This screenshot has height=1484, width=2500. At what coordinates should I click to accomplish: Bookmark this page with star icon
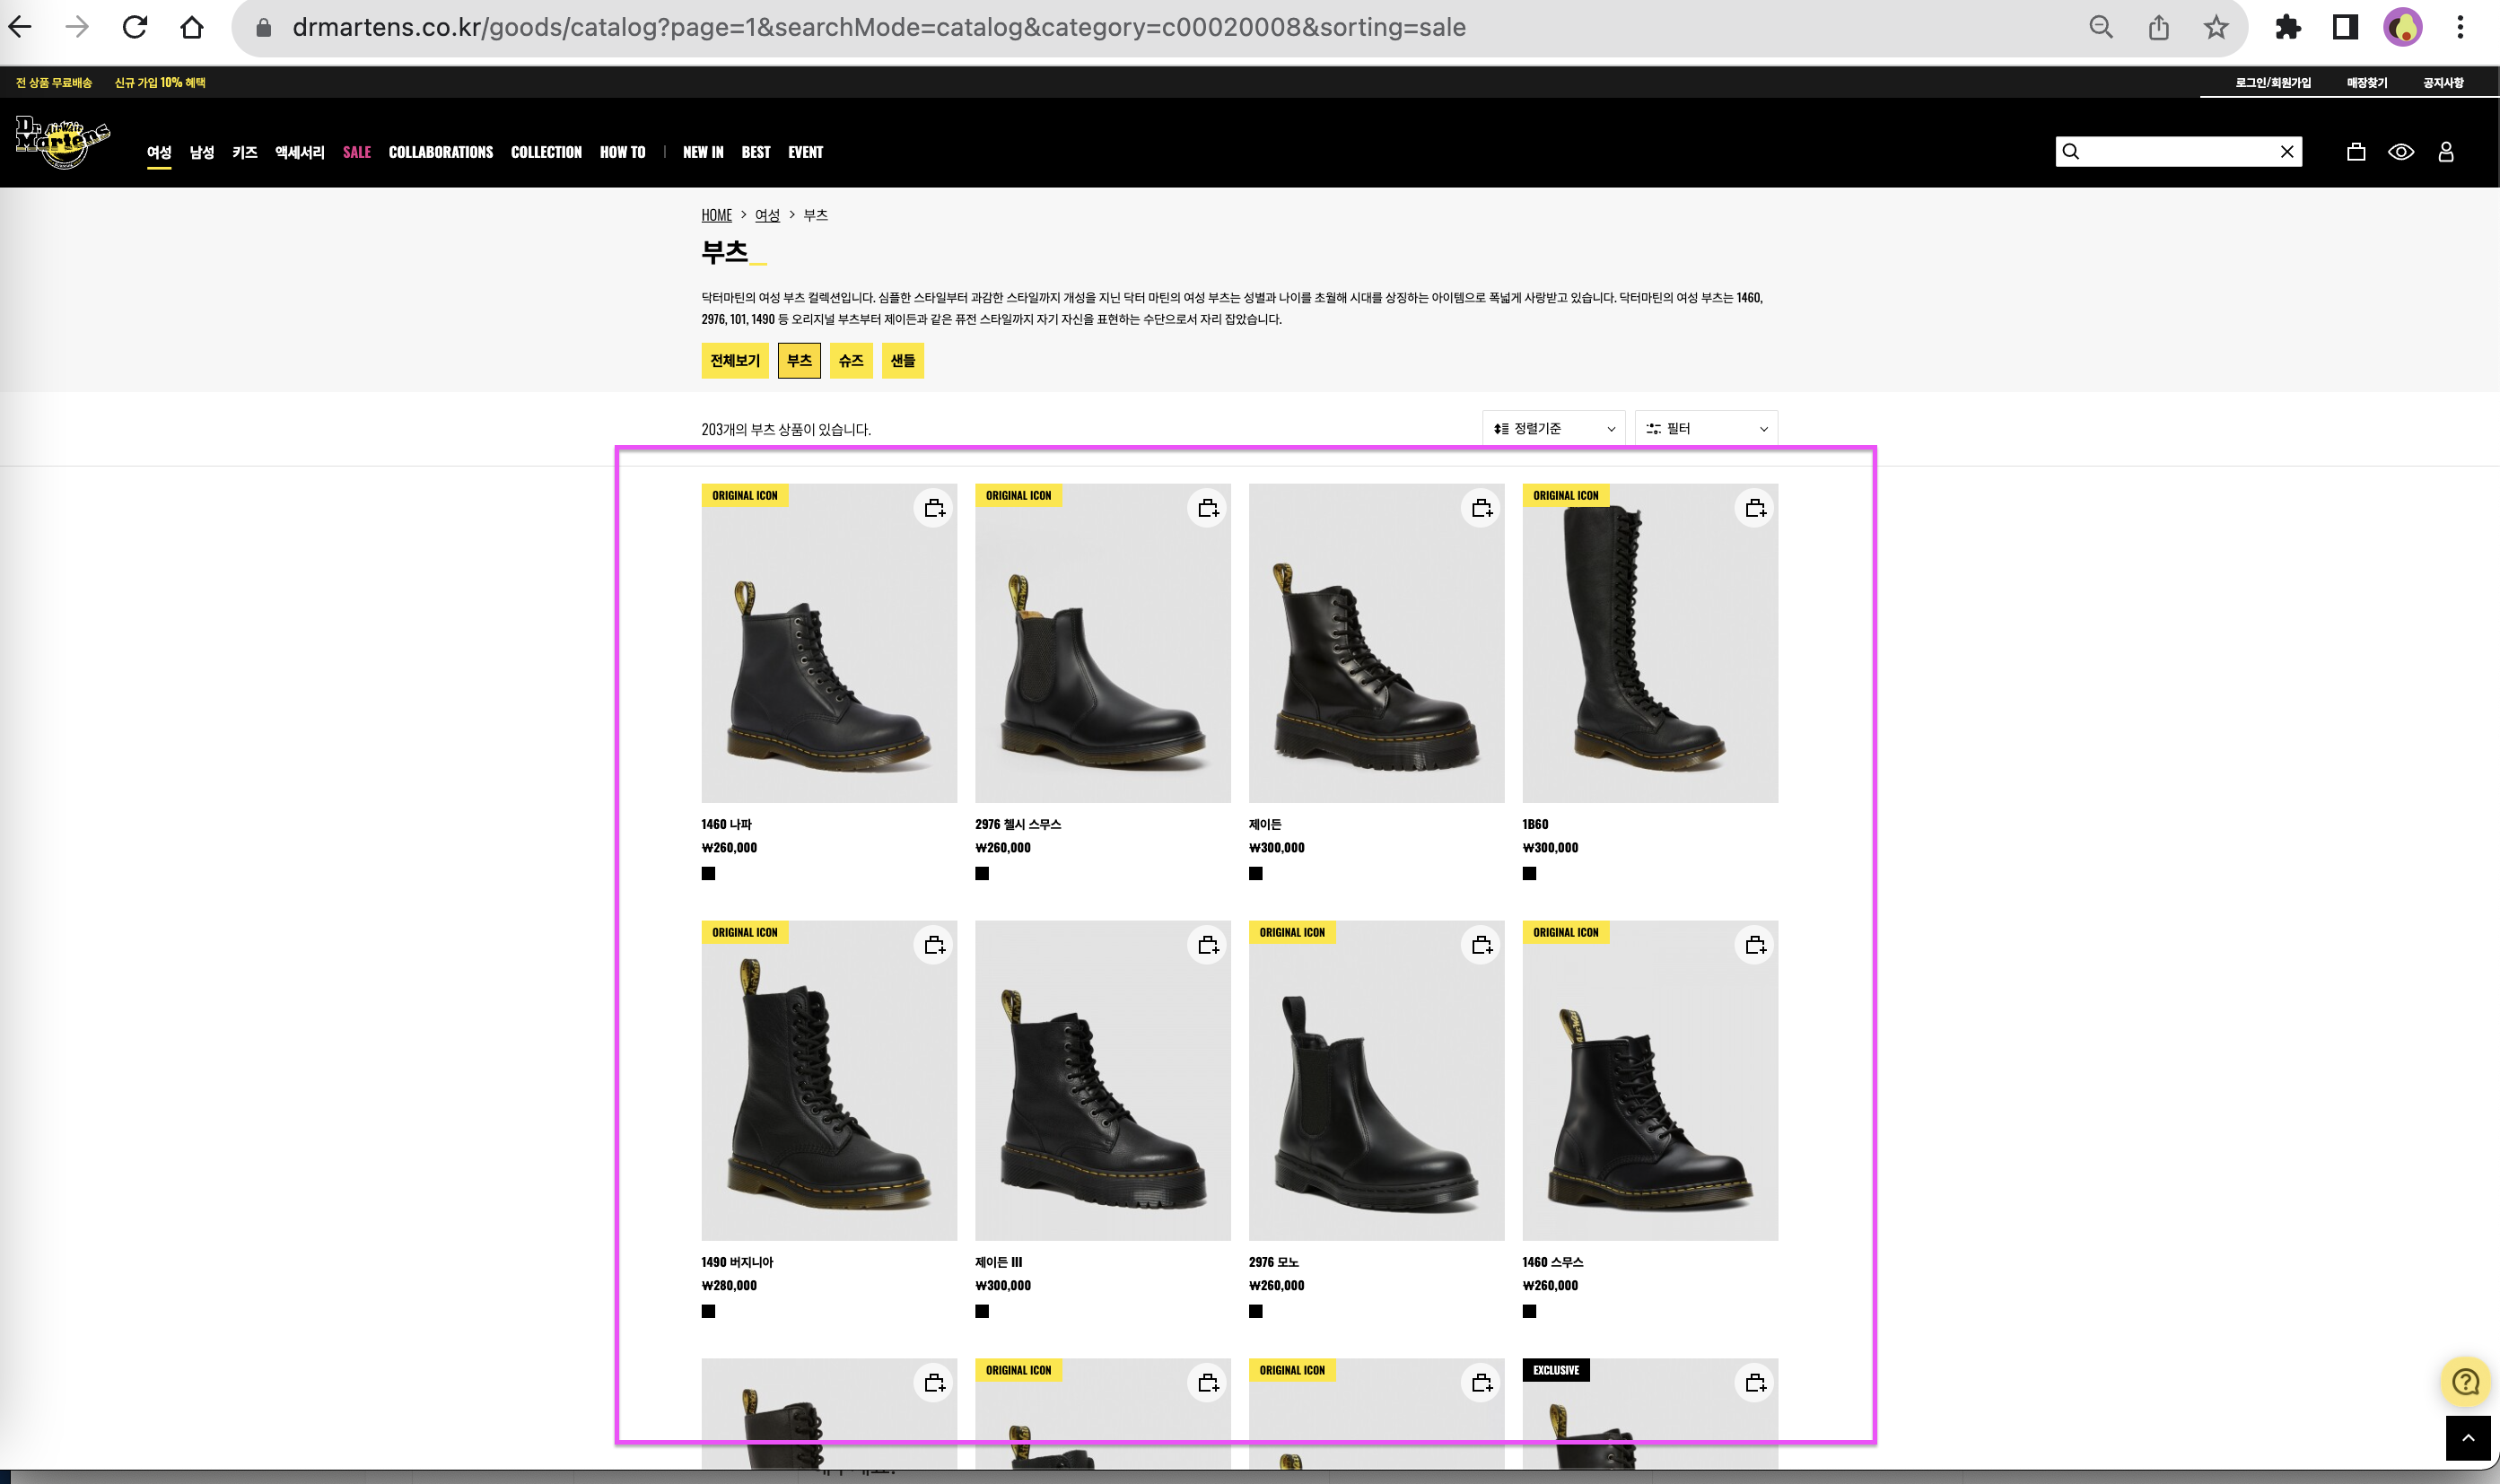[x=2216, y=28]
